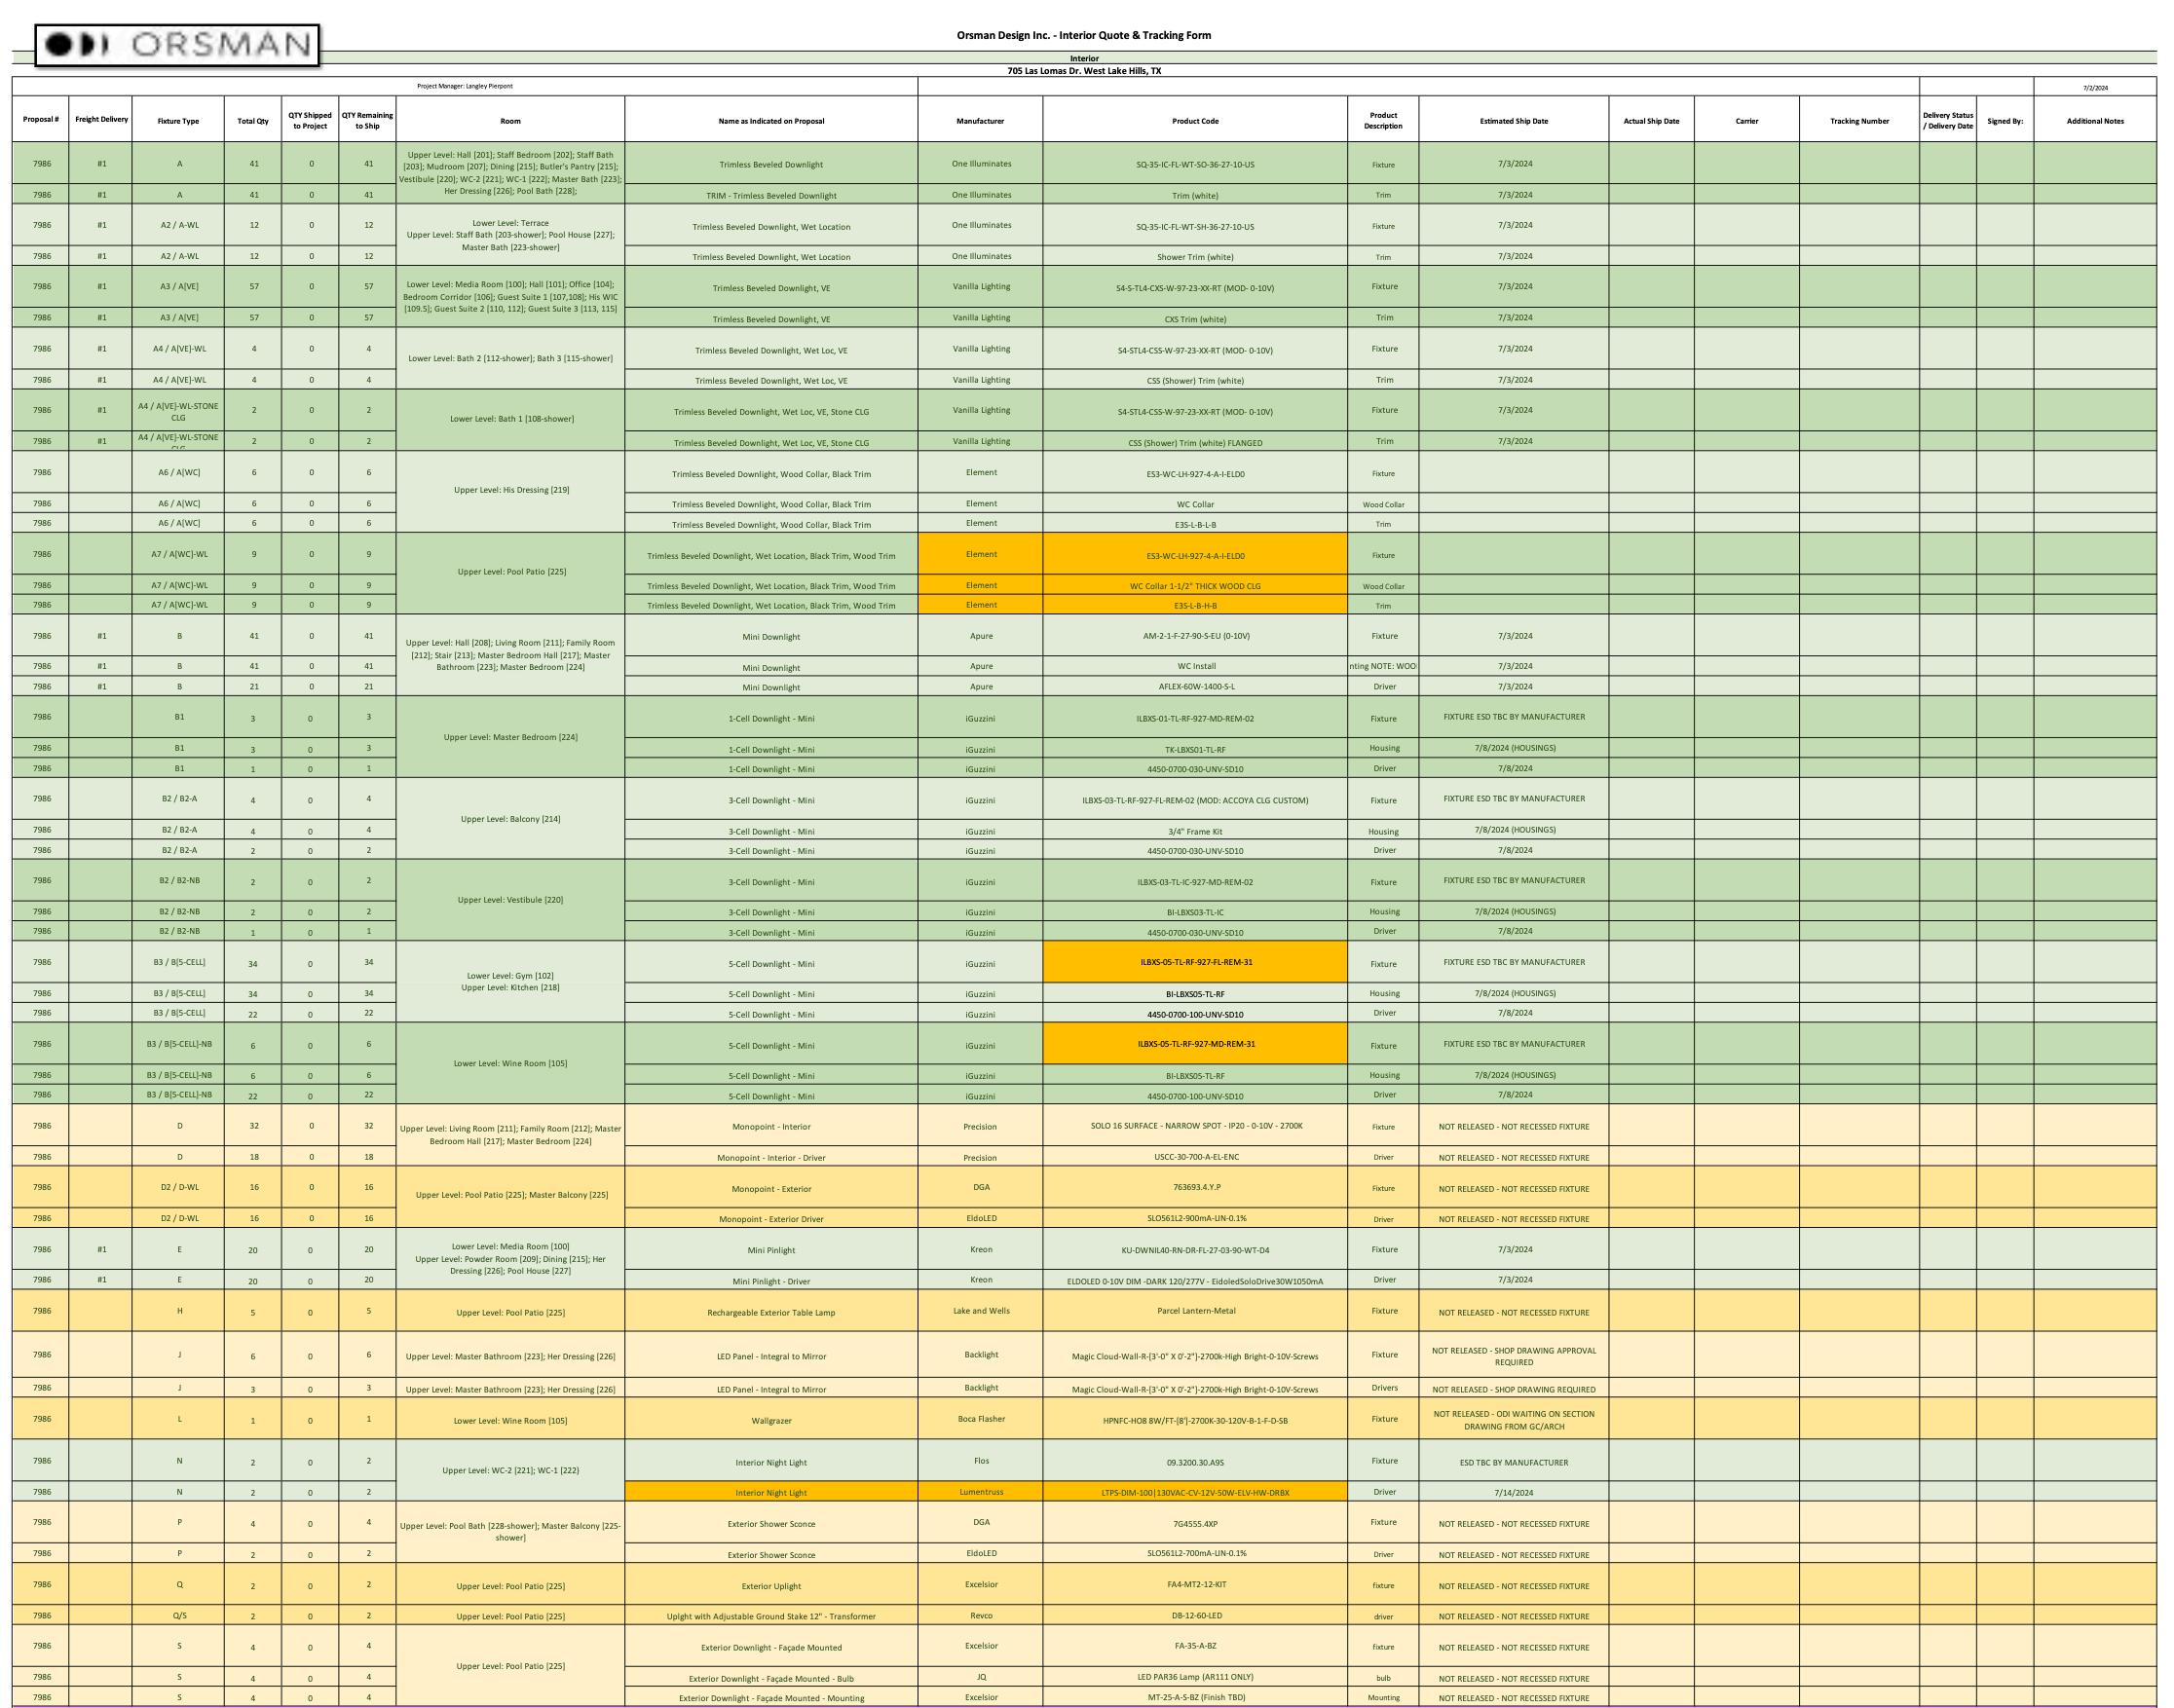
Task: Select the Freight Delivery column header
Action: [x=101, y=120]
